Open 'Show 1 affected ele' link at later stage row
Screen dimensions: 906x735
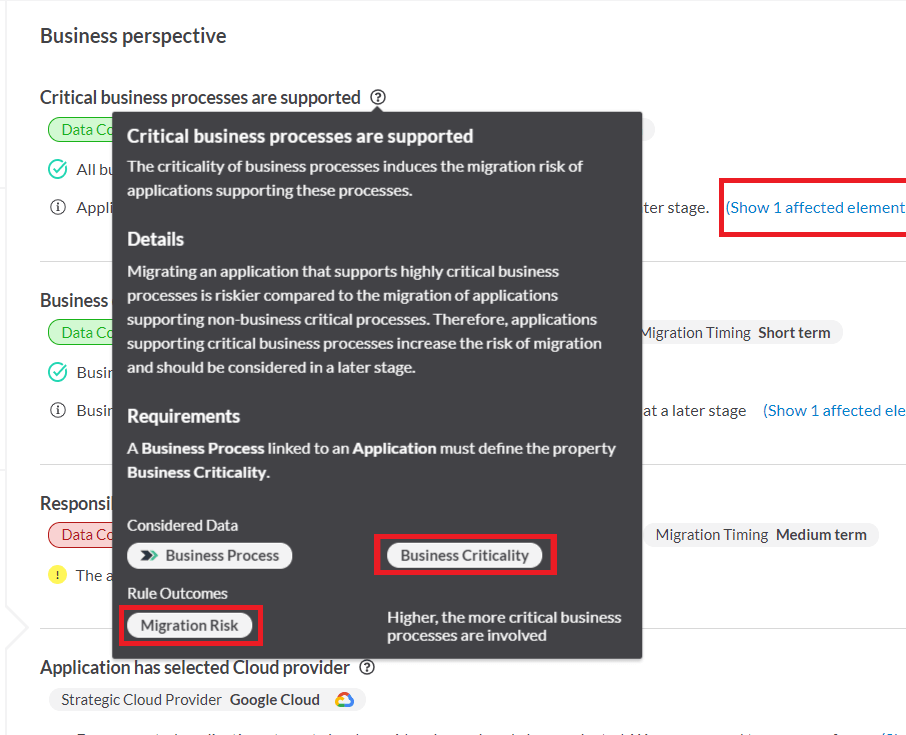coord(834,411)
